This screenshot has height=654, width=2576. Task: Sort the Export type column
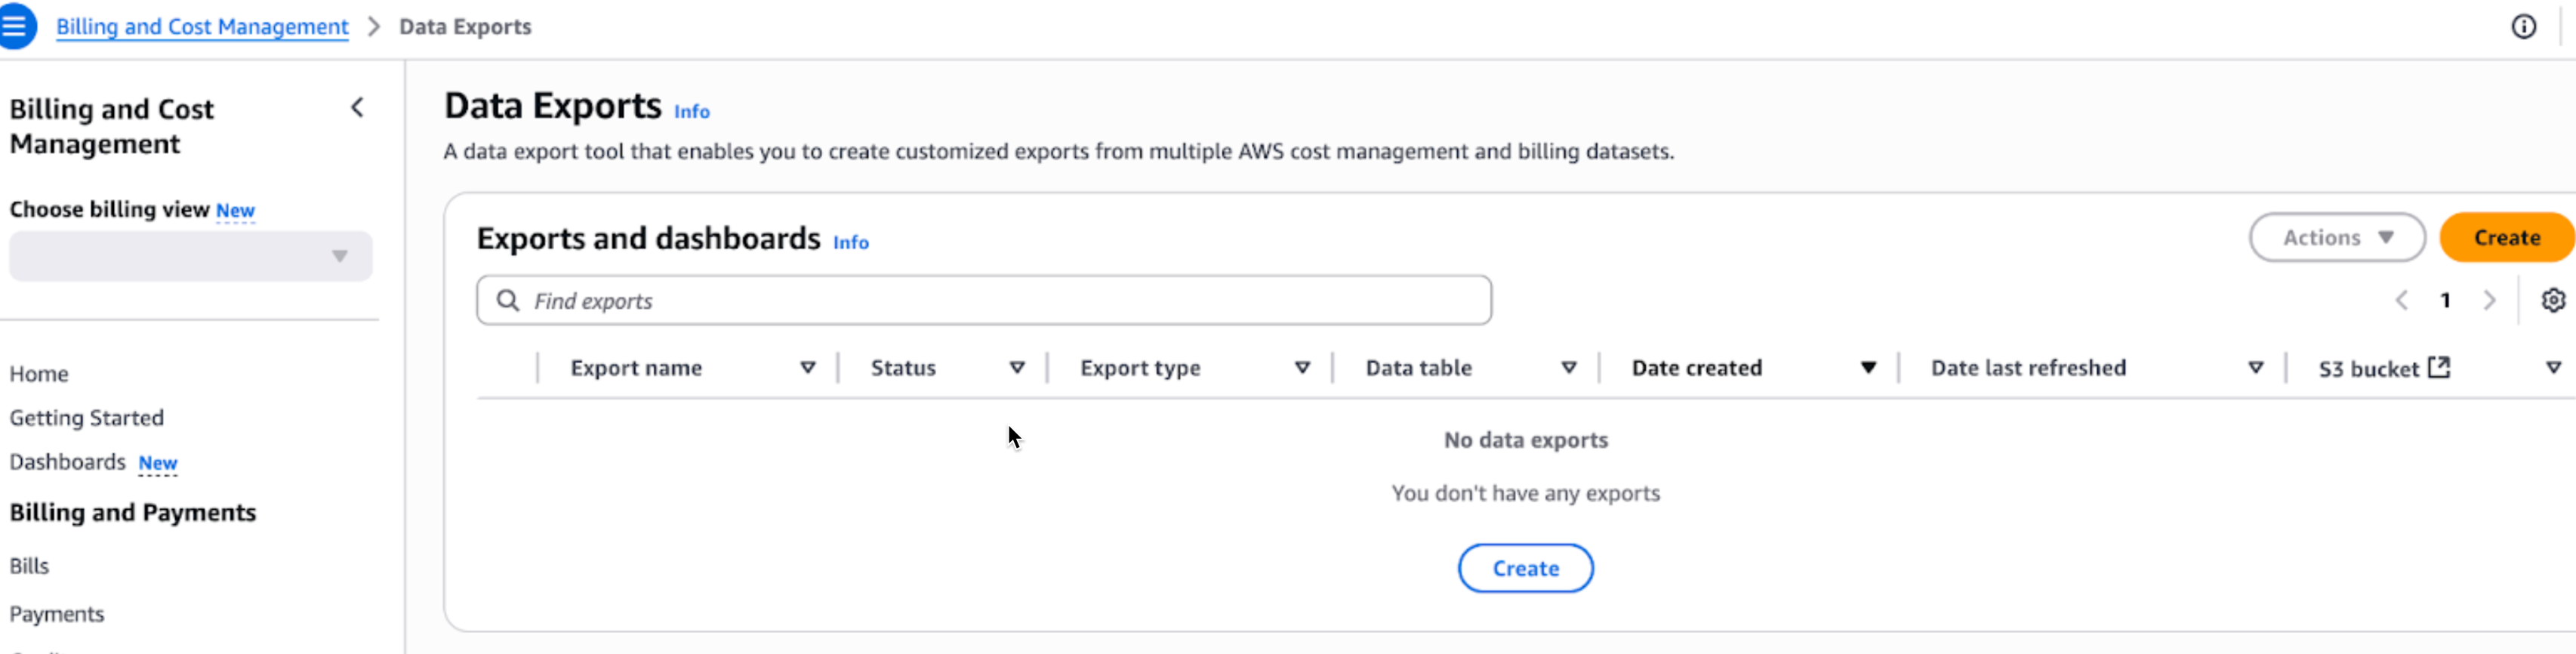point(1301,368)
